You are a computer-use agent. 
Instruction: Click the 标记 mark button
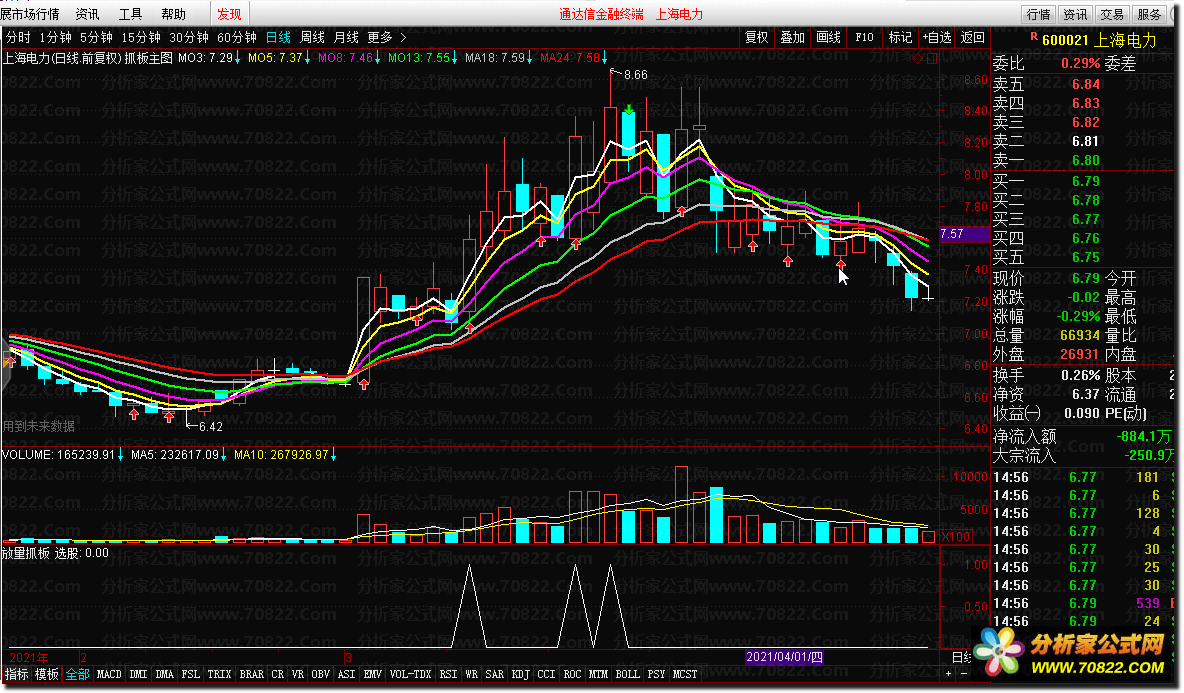click(x=900, y=37)
